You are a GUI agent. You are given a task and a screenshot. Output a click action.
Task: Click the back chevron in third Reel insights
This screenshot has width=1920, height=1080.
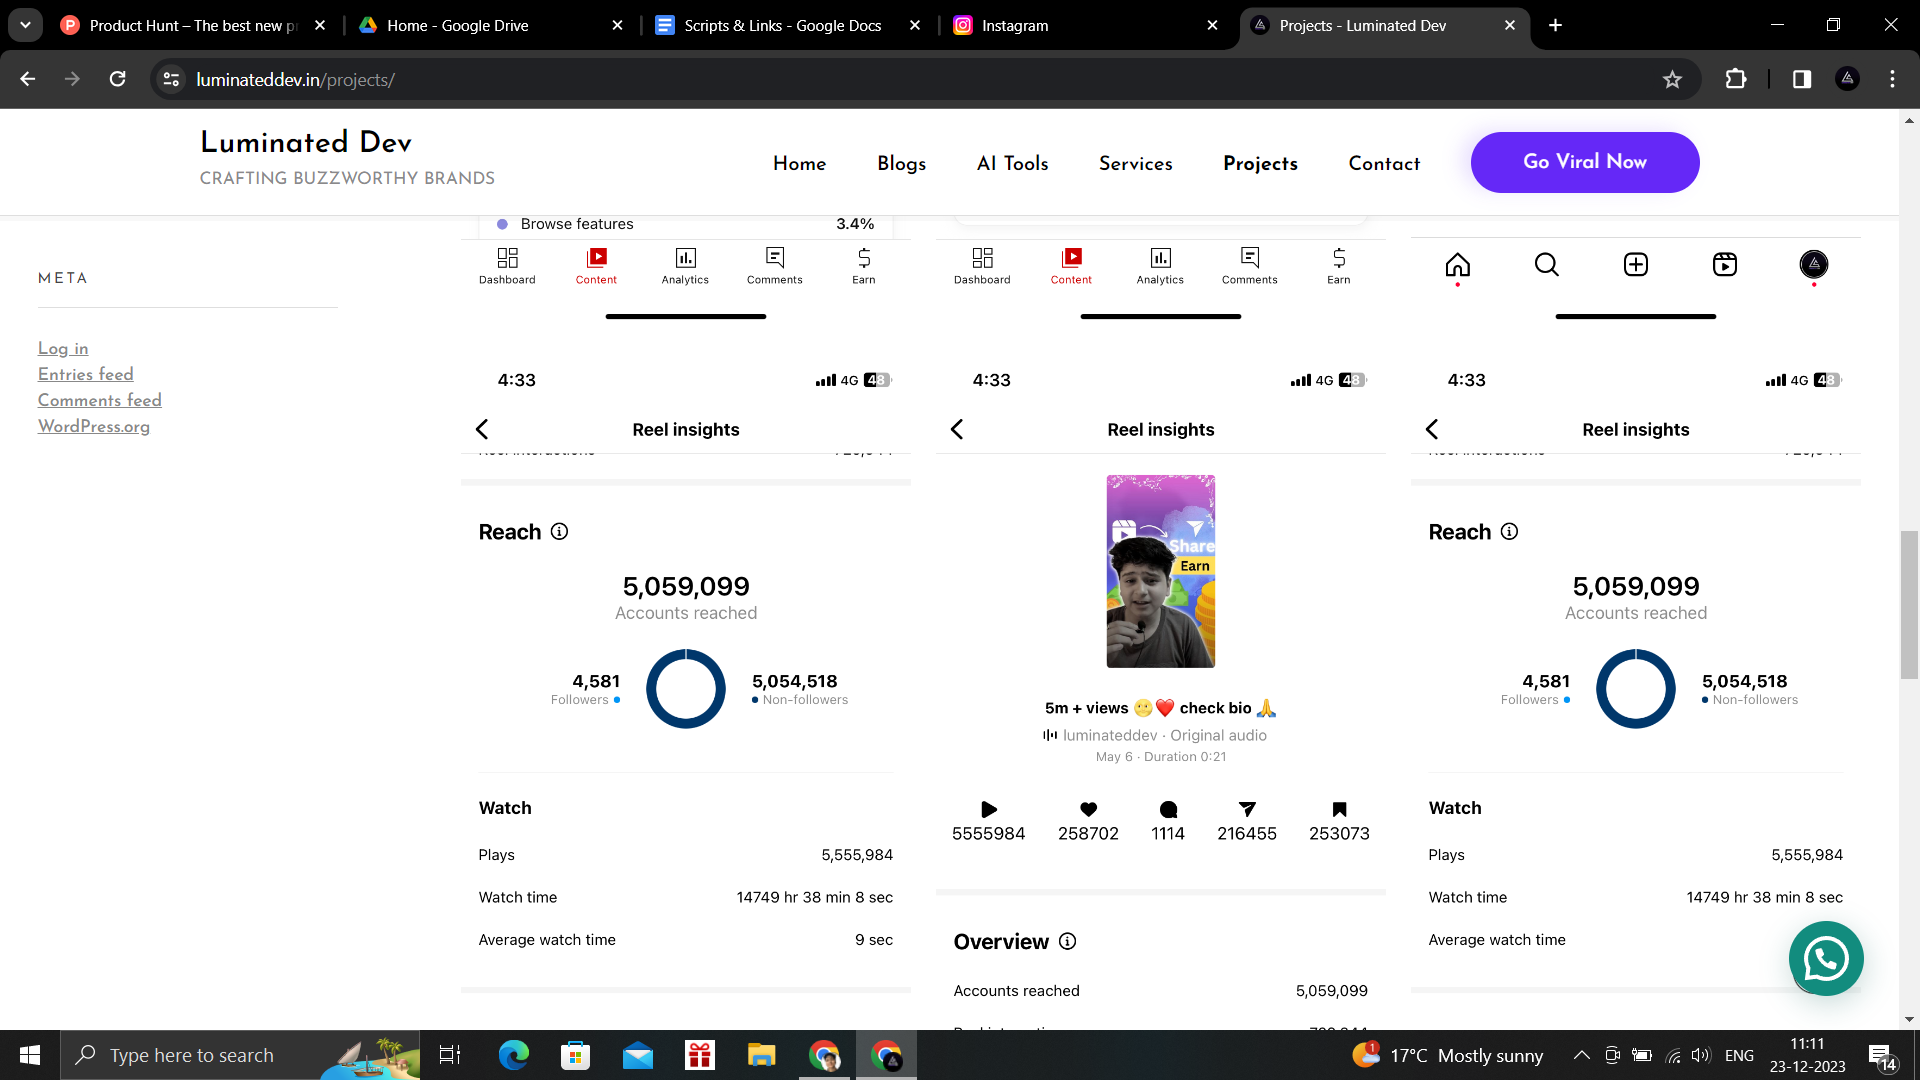coord(1432,429)
